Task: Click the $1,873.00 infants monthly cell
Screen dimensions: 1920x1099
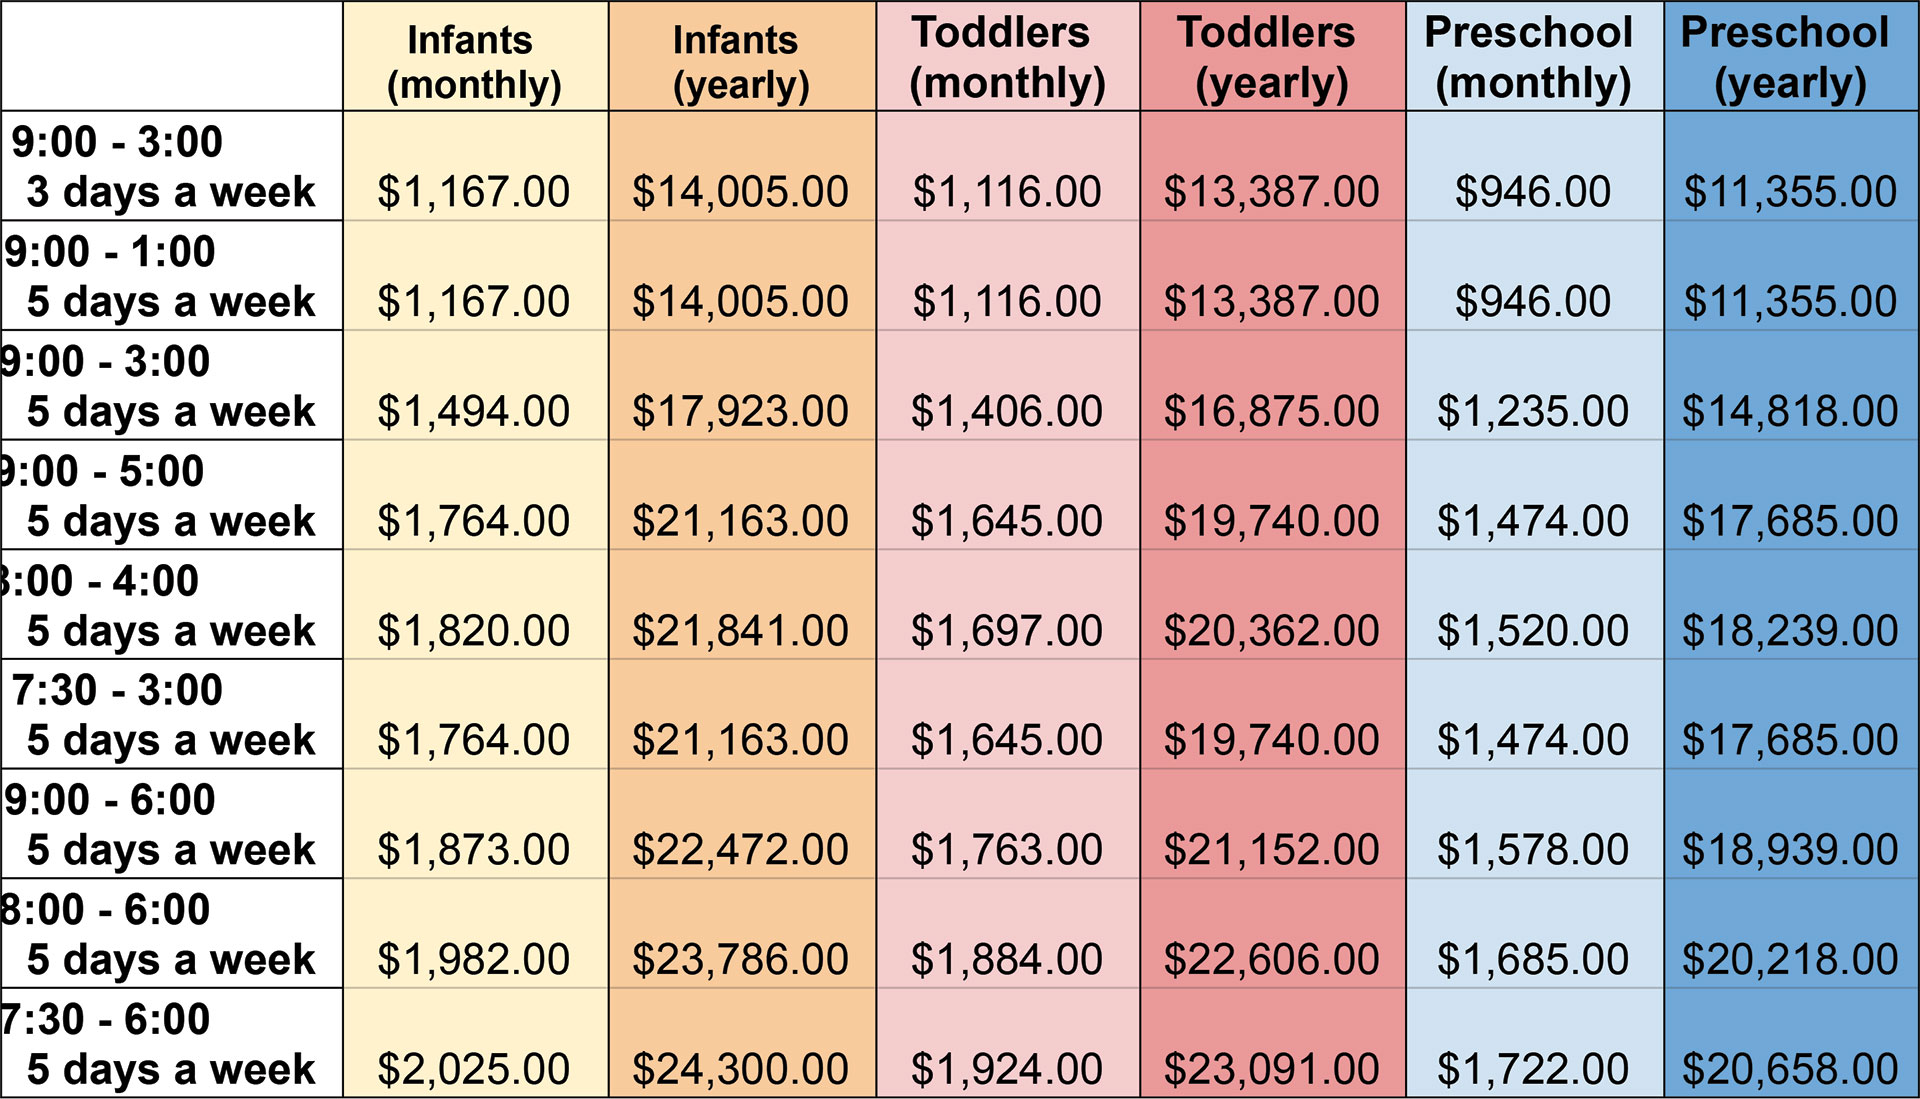Action: pos(474,849)
